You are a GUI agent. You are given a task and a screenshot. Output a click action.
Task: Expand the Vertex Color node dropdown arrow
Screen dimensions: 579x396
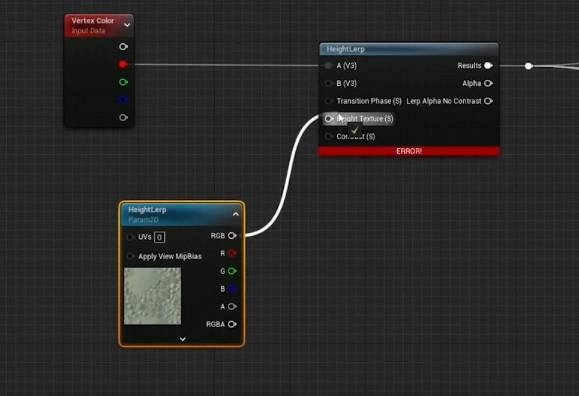(127, 25)
